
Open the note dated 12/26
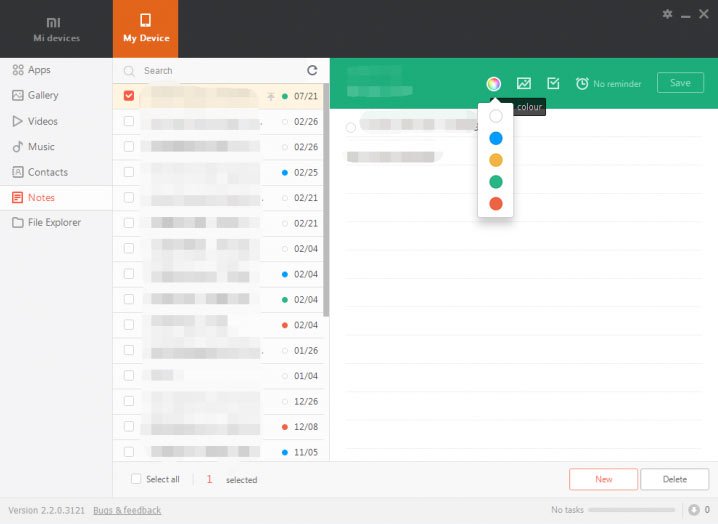(218, 401)
